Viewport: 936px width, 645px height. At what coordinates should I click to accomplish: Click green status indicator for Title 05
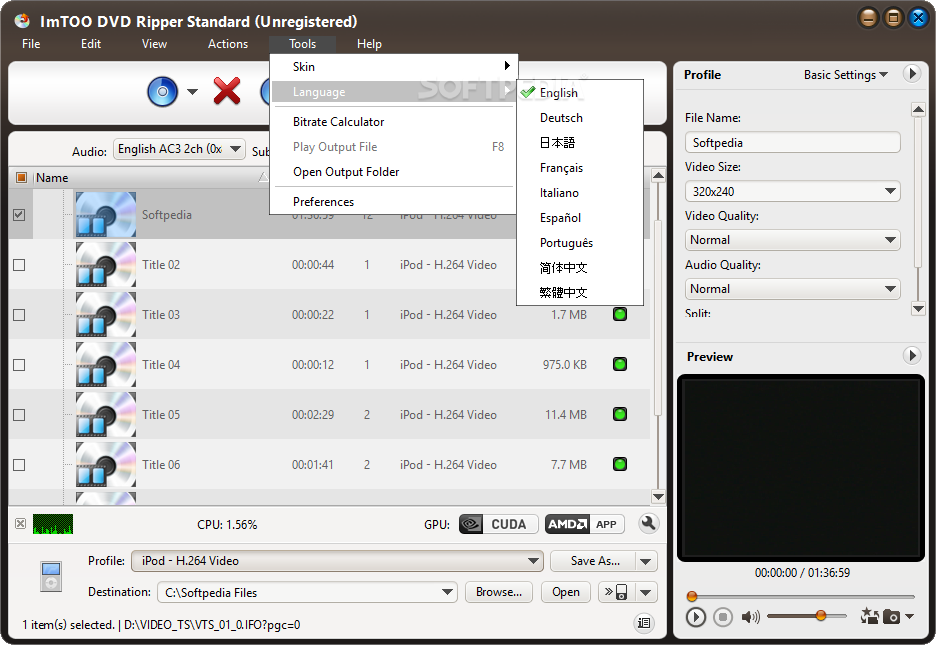click(620, 414)
